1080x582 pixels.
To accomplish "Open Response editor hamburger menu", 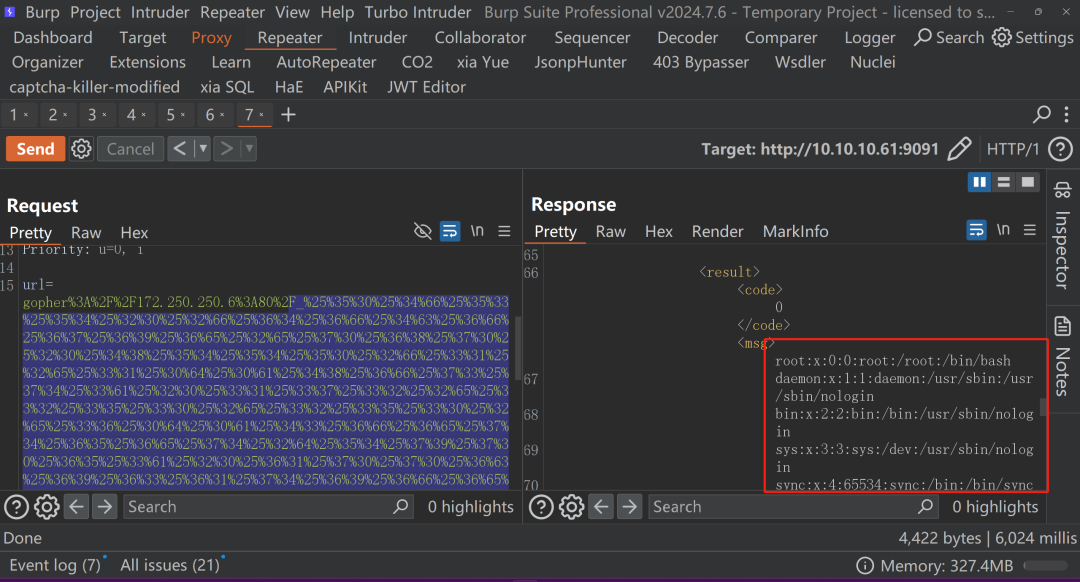I will [1030, 230].
